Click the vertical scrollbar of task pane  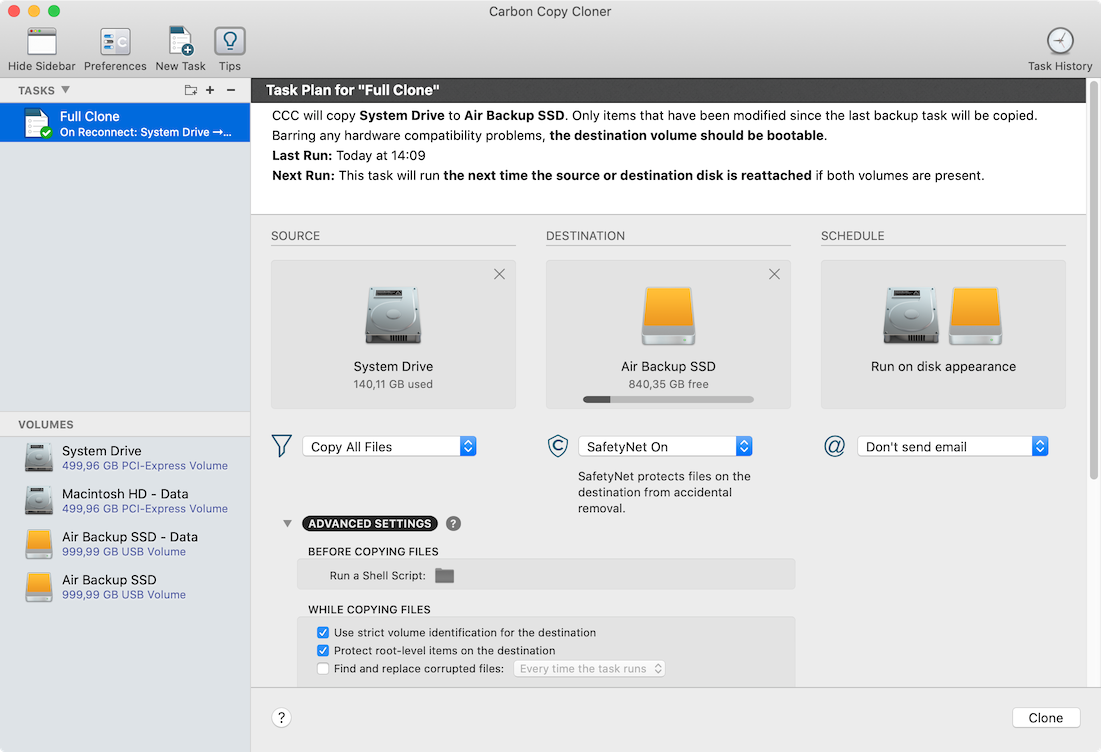1093,281
